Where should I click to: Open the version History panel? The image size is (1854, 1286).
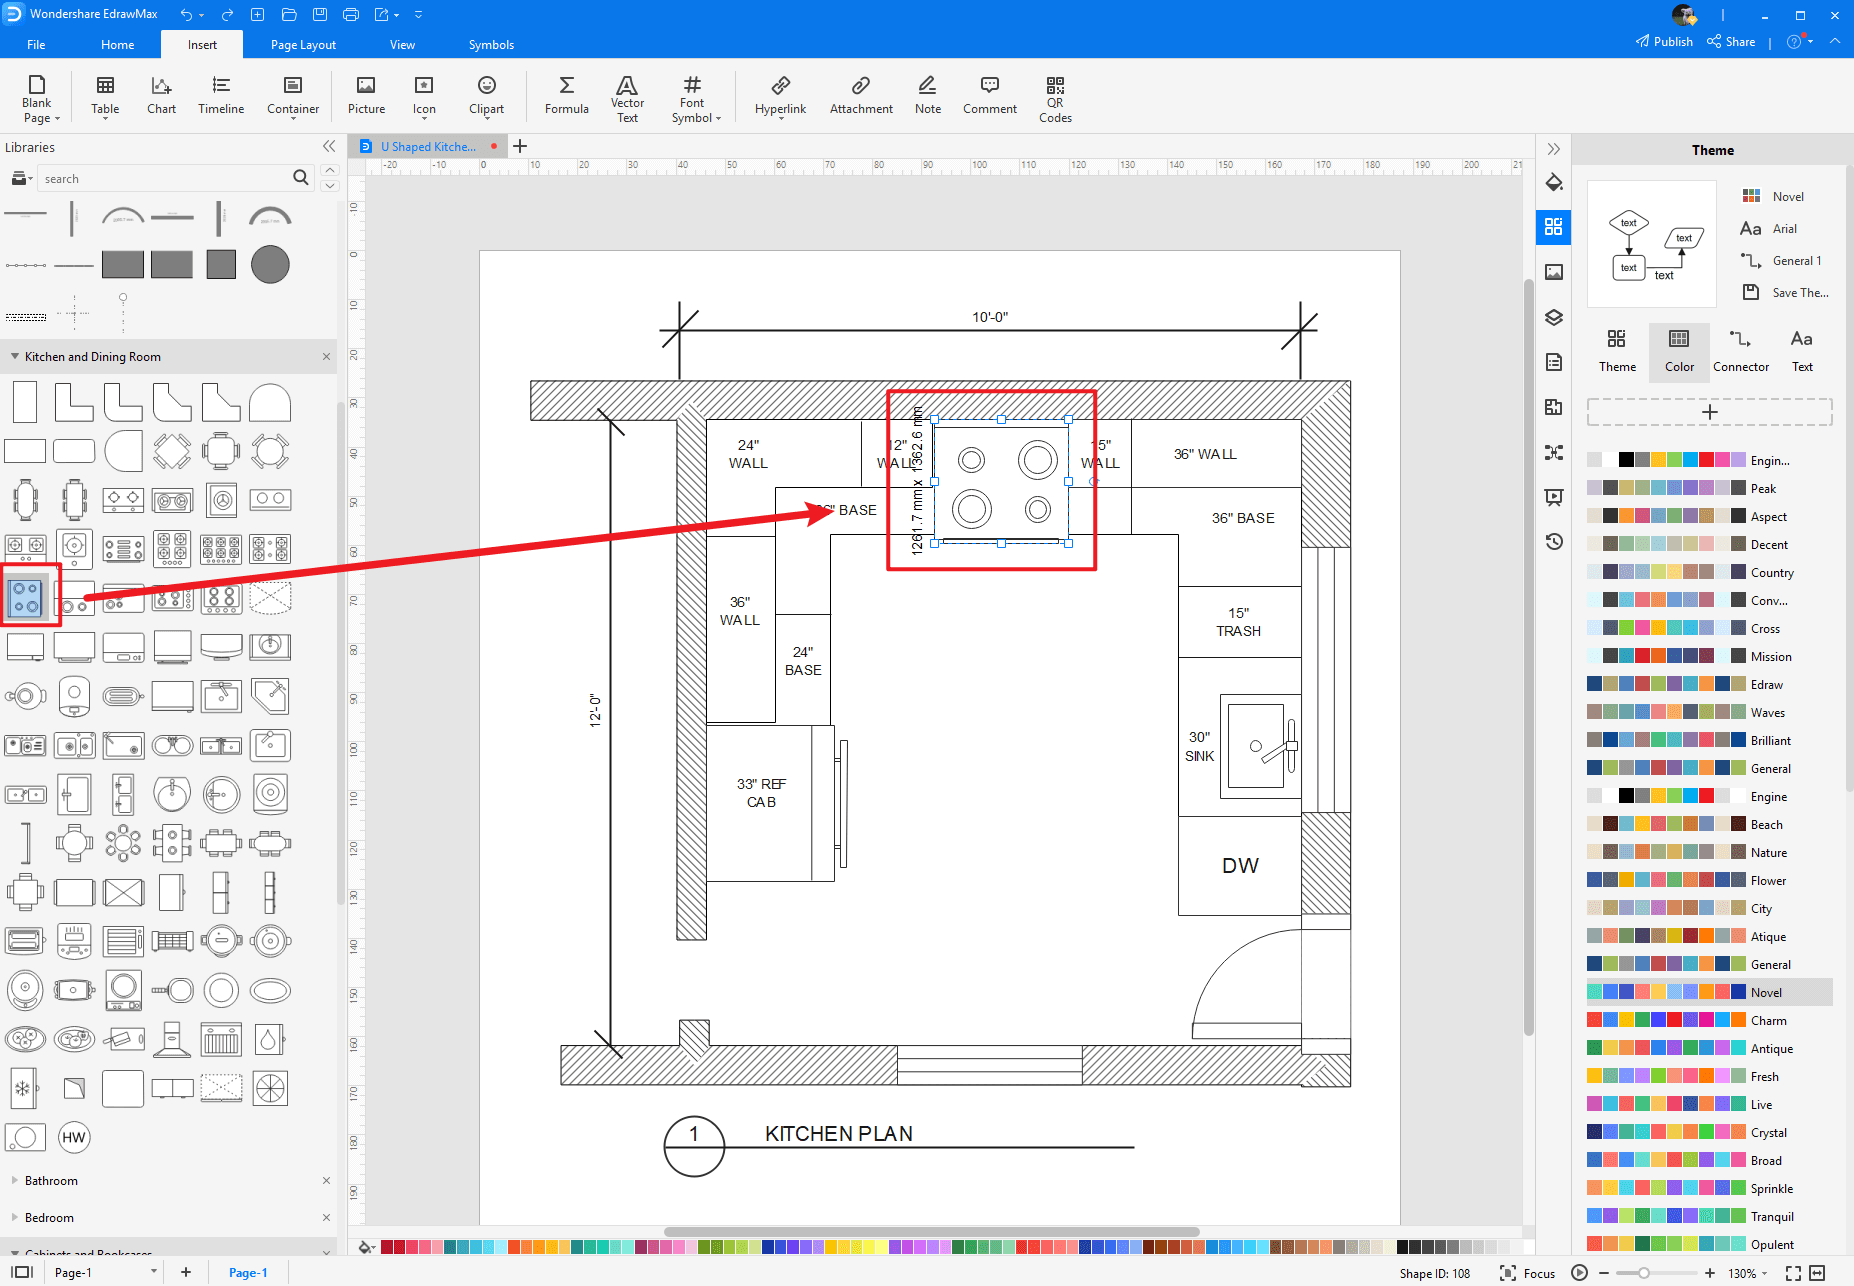pos(1553,541)
